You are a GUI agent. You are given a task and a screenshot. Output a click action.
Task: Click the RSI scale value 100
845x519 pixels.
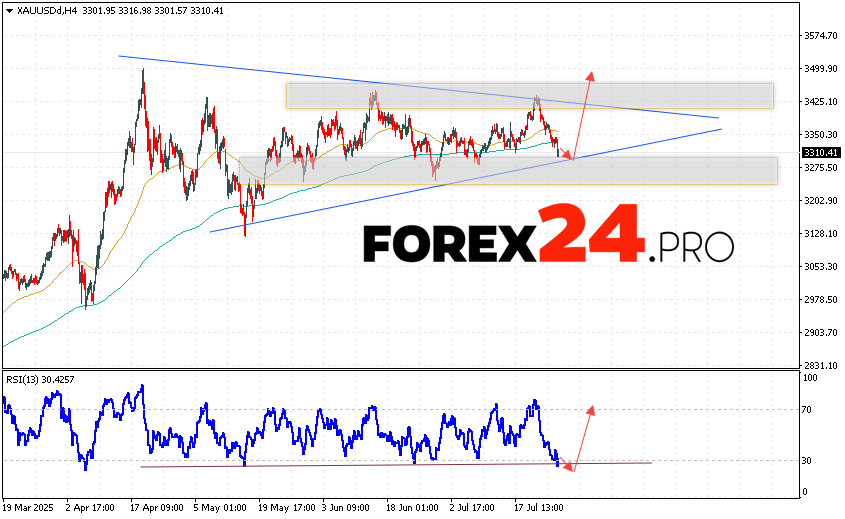pyautogui.click(x=810, y=378)
